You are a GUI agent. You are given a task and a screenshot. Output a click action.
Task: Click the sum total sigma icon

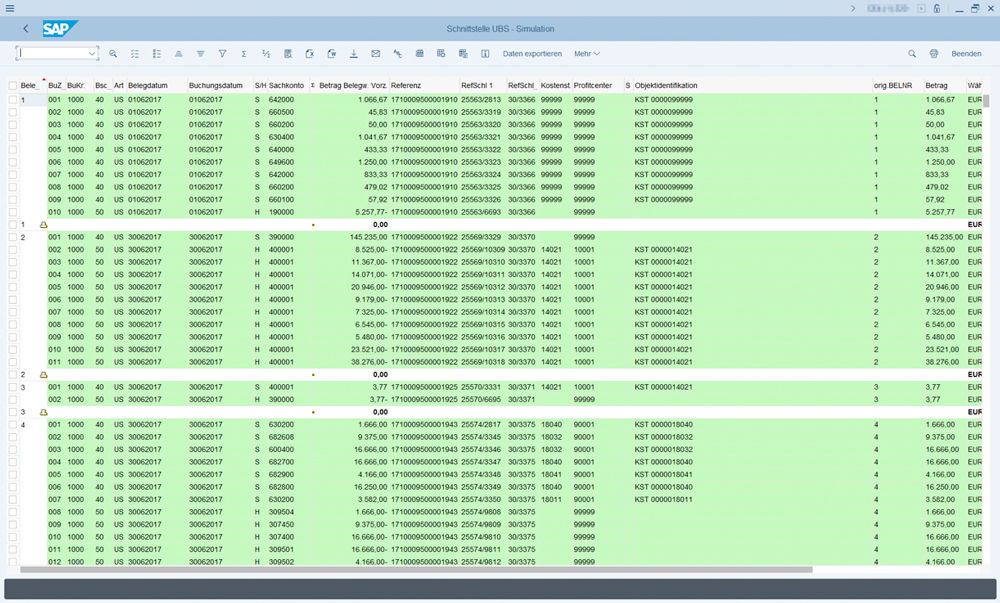[244, 53]
